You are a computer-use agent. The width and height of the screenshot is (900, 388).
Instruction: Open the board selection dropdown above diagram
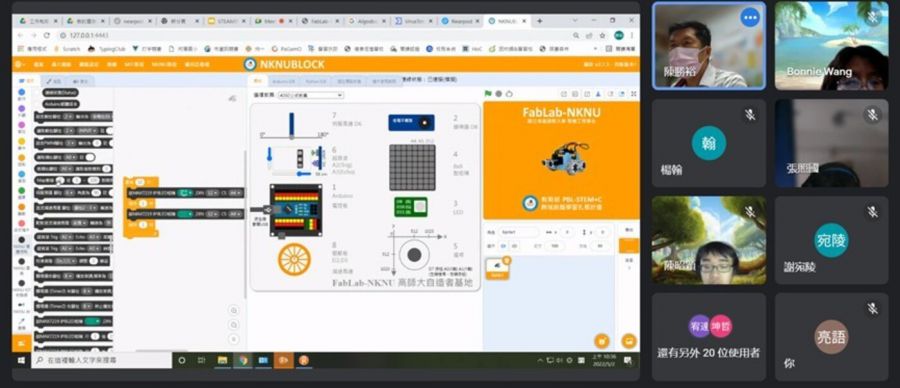311,95
